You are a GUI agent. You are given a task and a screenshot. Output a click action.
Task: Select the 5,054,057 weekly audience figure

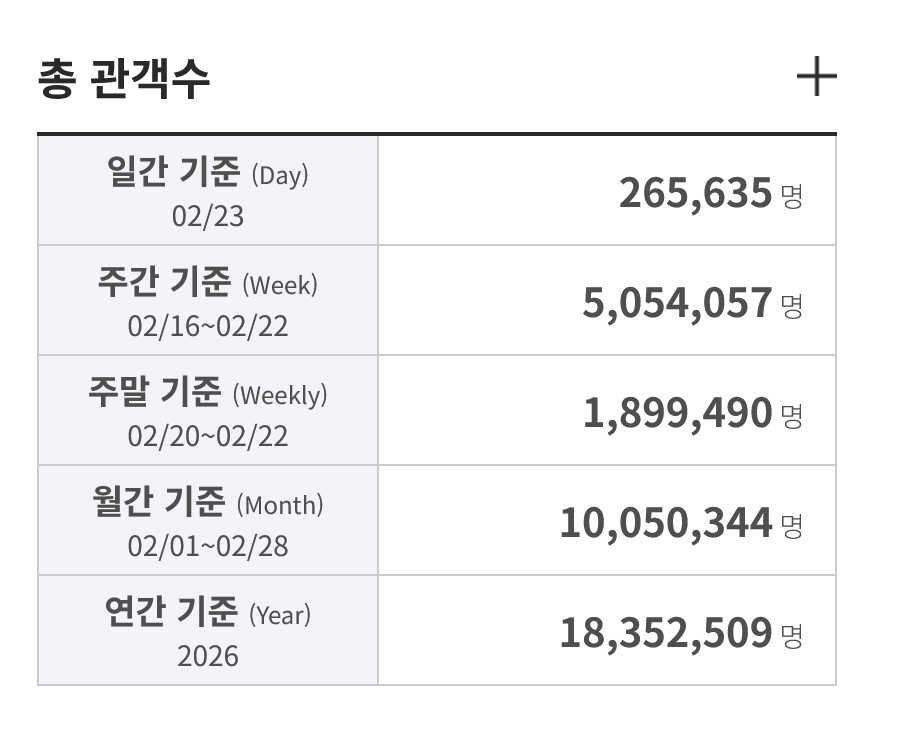click(677, 303)
